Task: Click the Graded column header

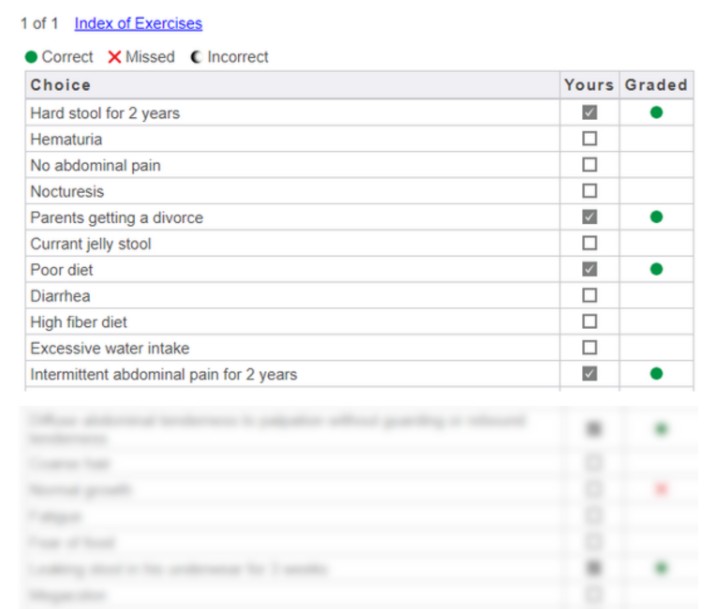Action: click(x=656, y=85)
